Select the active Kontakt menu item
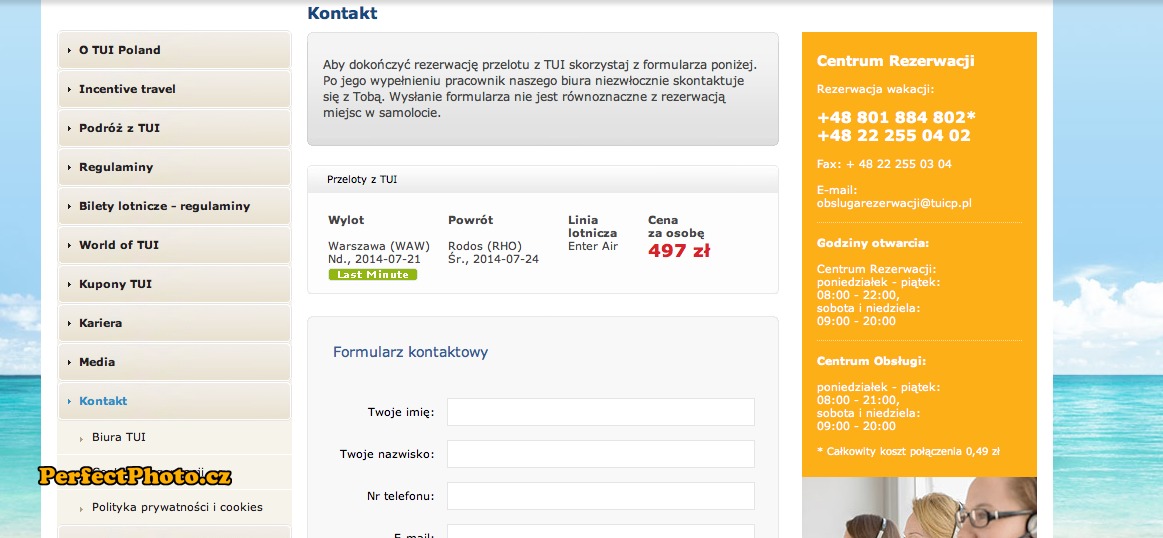The image size is (1163, 538). click(174, 401)
